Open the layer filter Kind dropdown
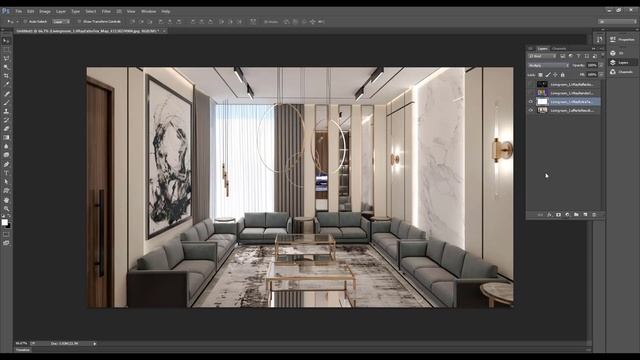Image resolution: width=640 pixels, height=360 pixels. 542,56
